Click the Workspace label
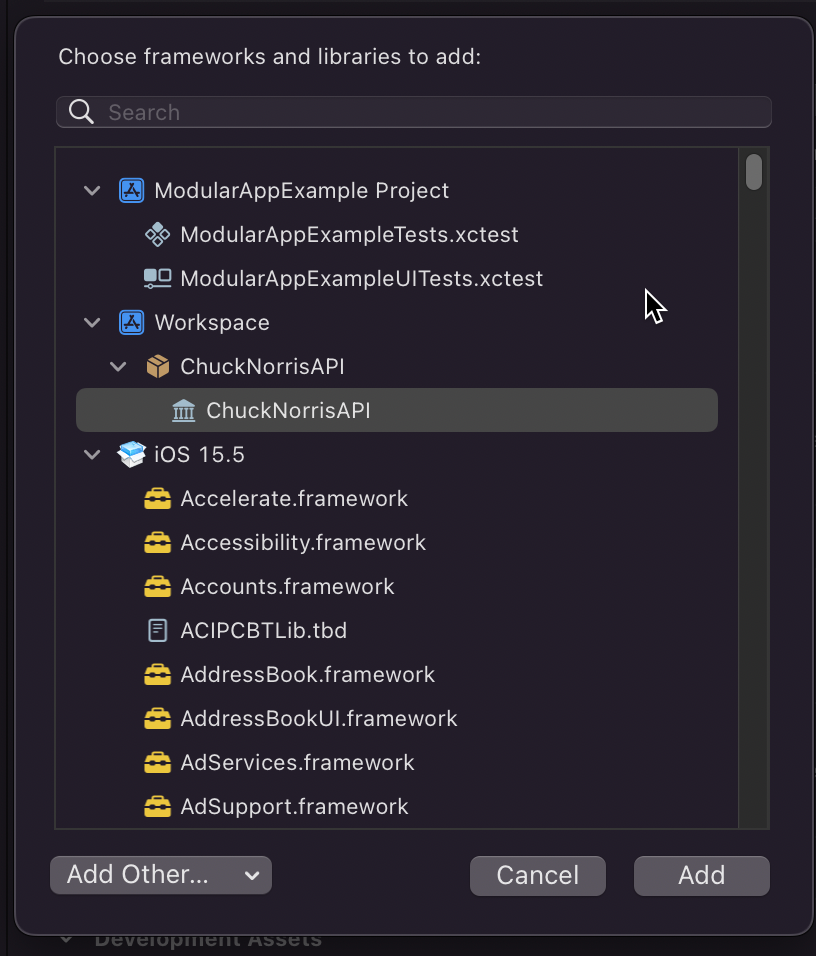Viewport: 816px width, 956px height. point(212,323)
